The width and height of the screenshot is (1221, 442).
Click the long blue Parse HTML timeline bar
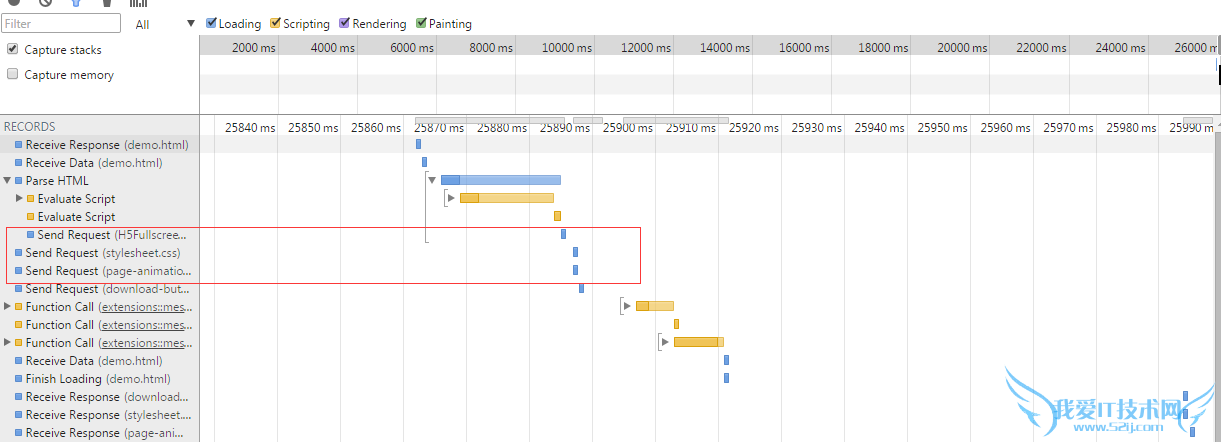click(x=501, y=180)
